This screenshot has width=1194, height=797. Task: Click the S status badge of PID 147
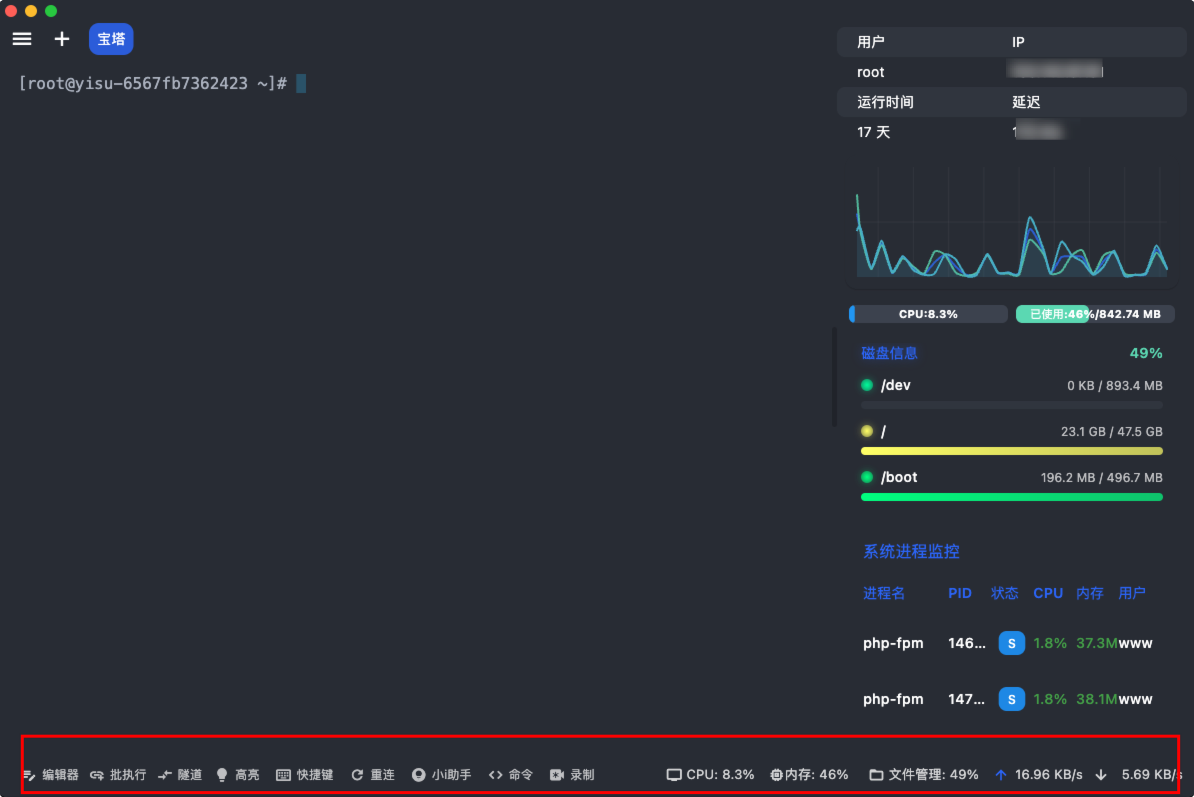(x=1011, y=699)
